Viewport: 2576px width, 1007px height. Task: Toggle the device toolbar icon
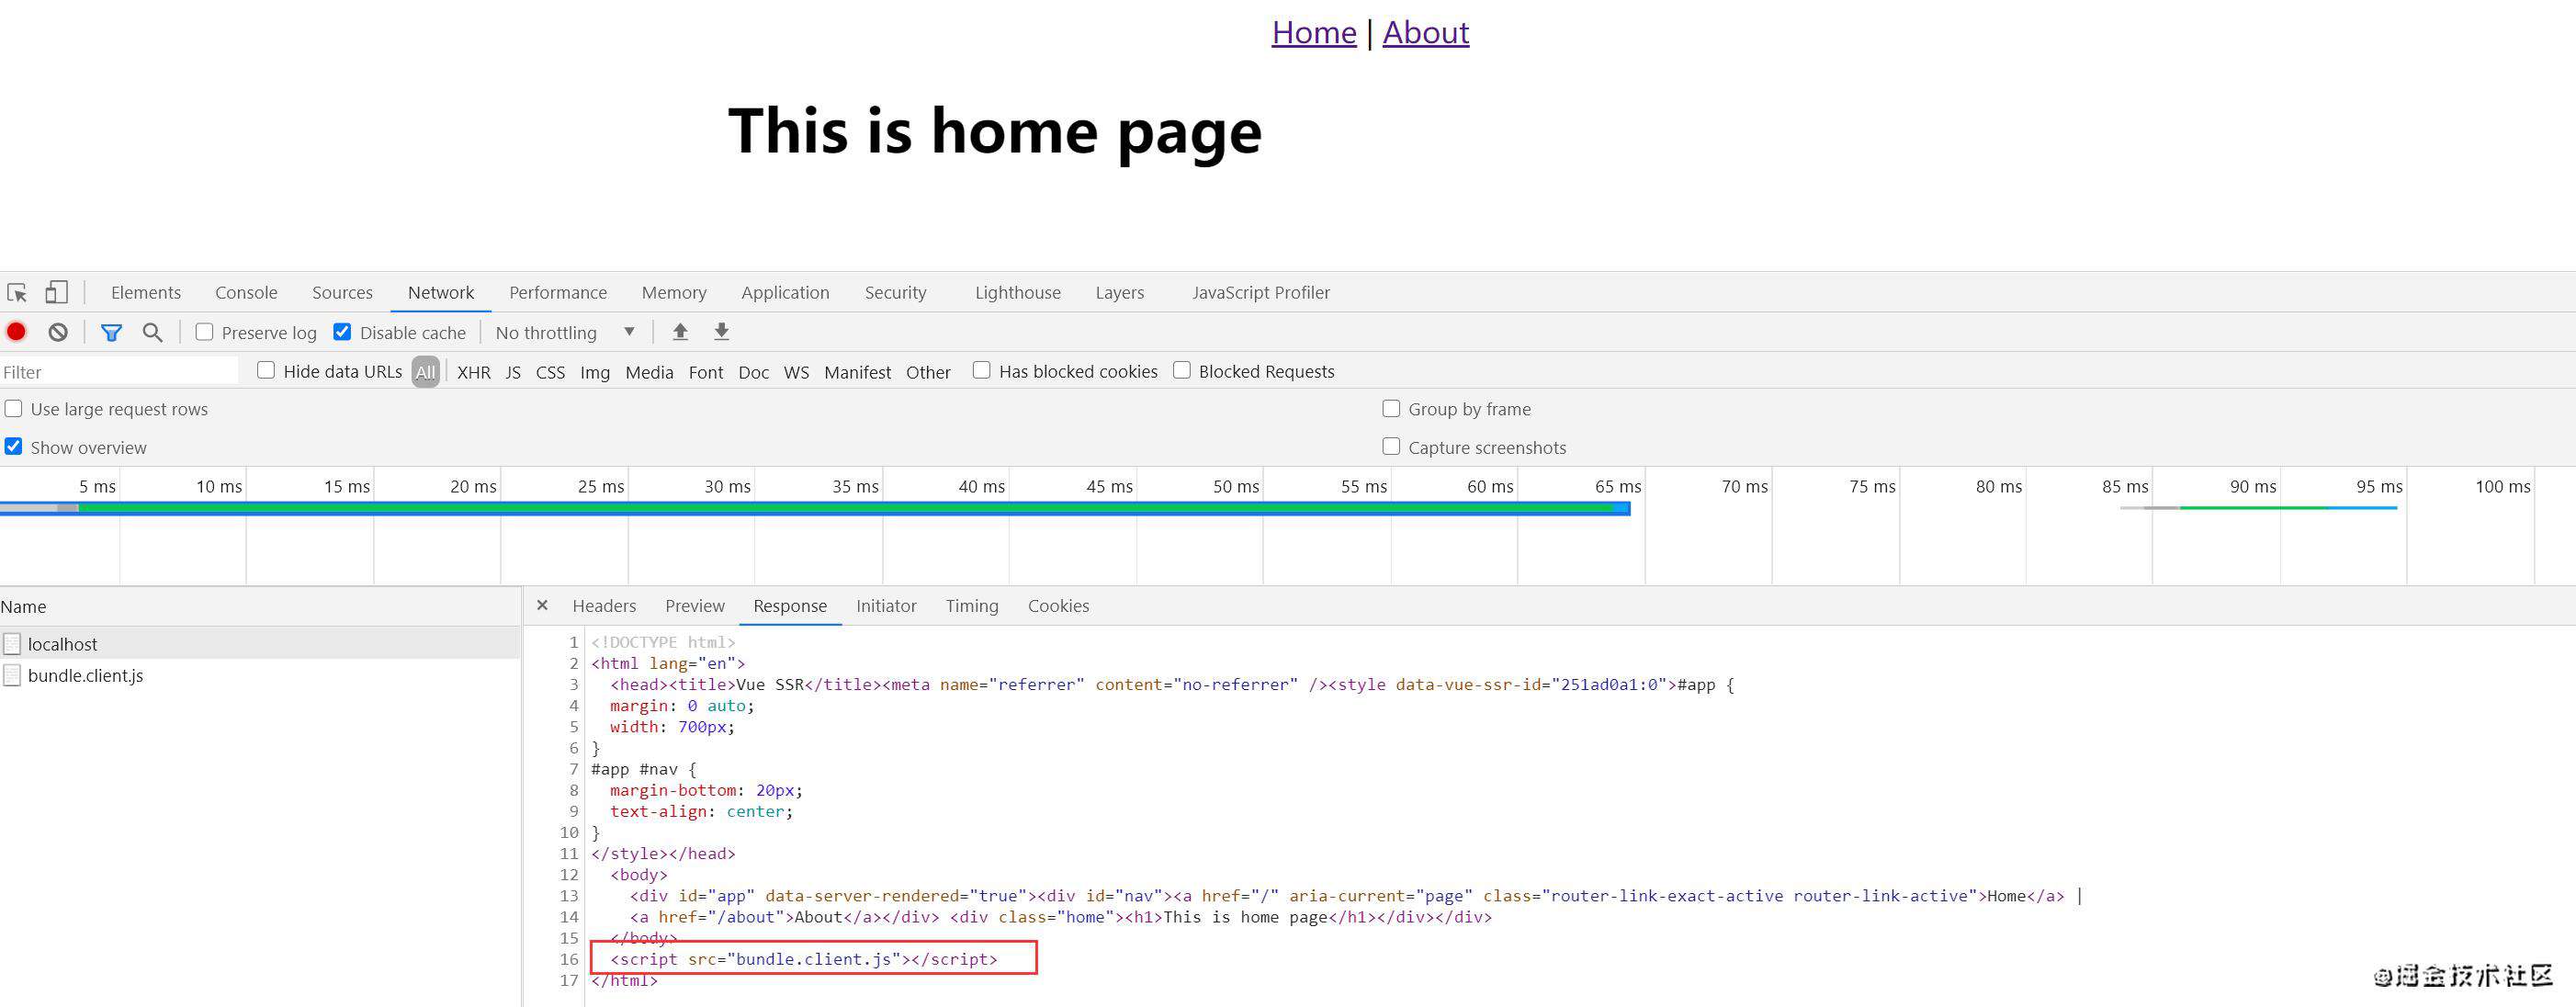click(56, 292)
